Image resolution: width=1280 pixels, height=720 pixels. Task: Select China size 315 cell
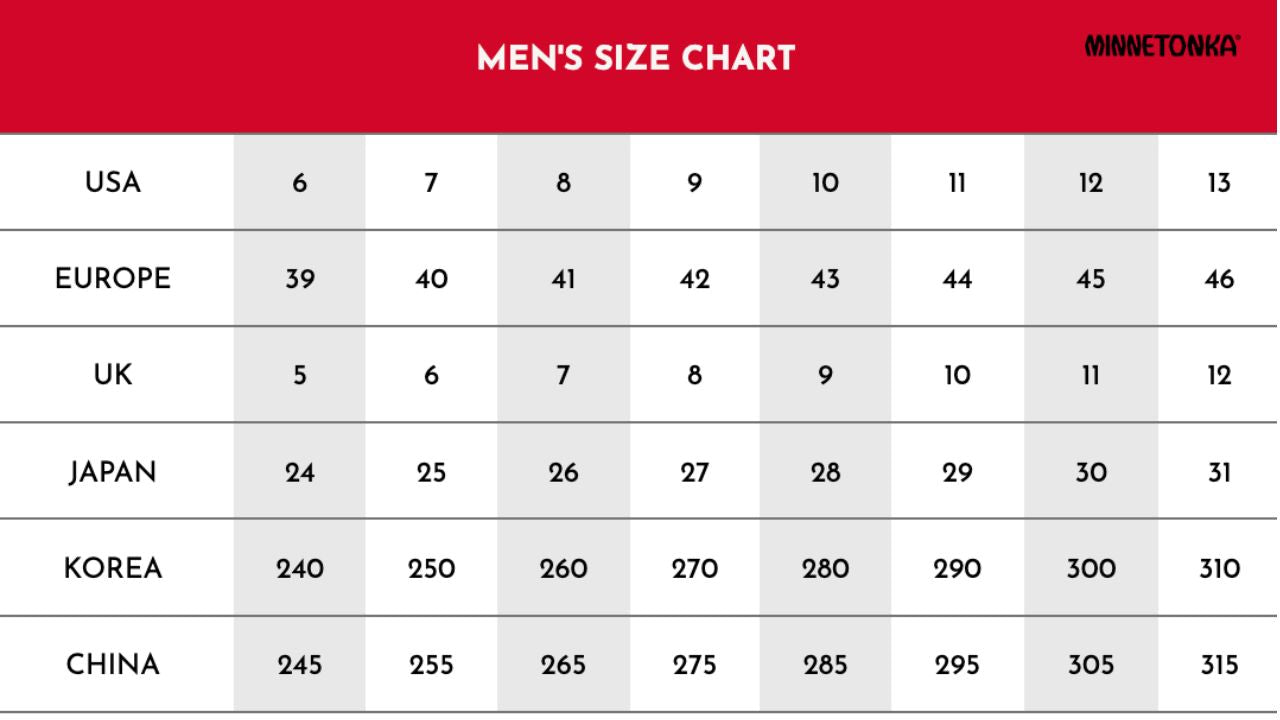tap(1220, 665)
